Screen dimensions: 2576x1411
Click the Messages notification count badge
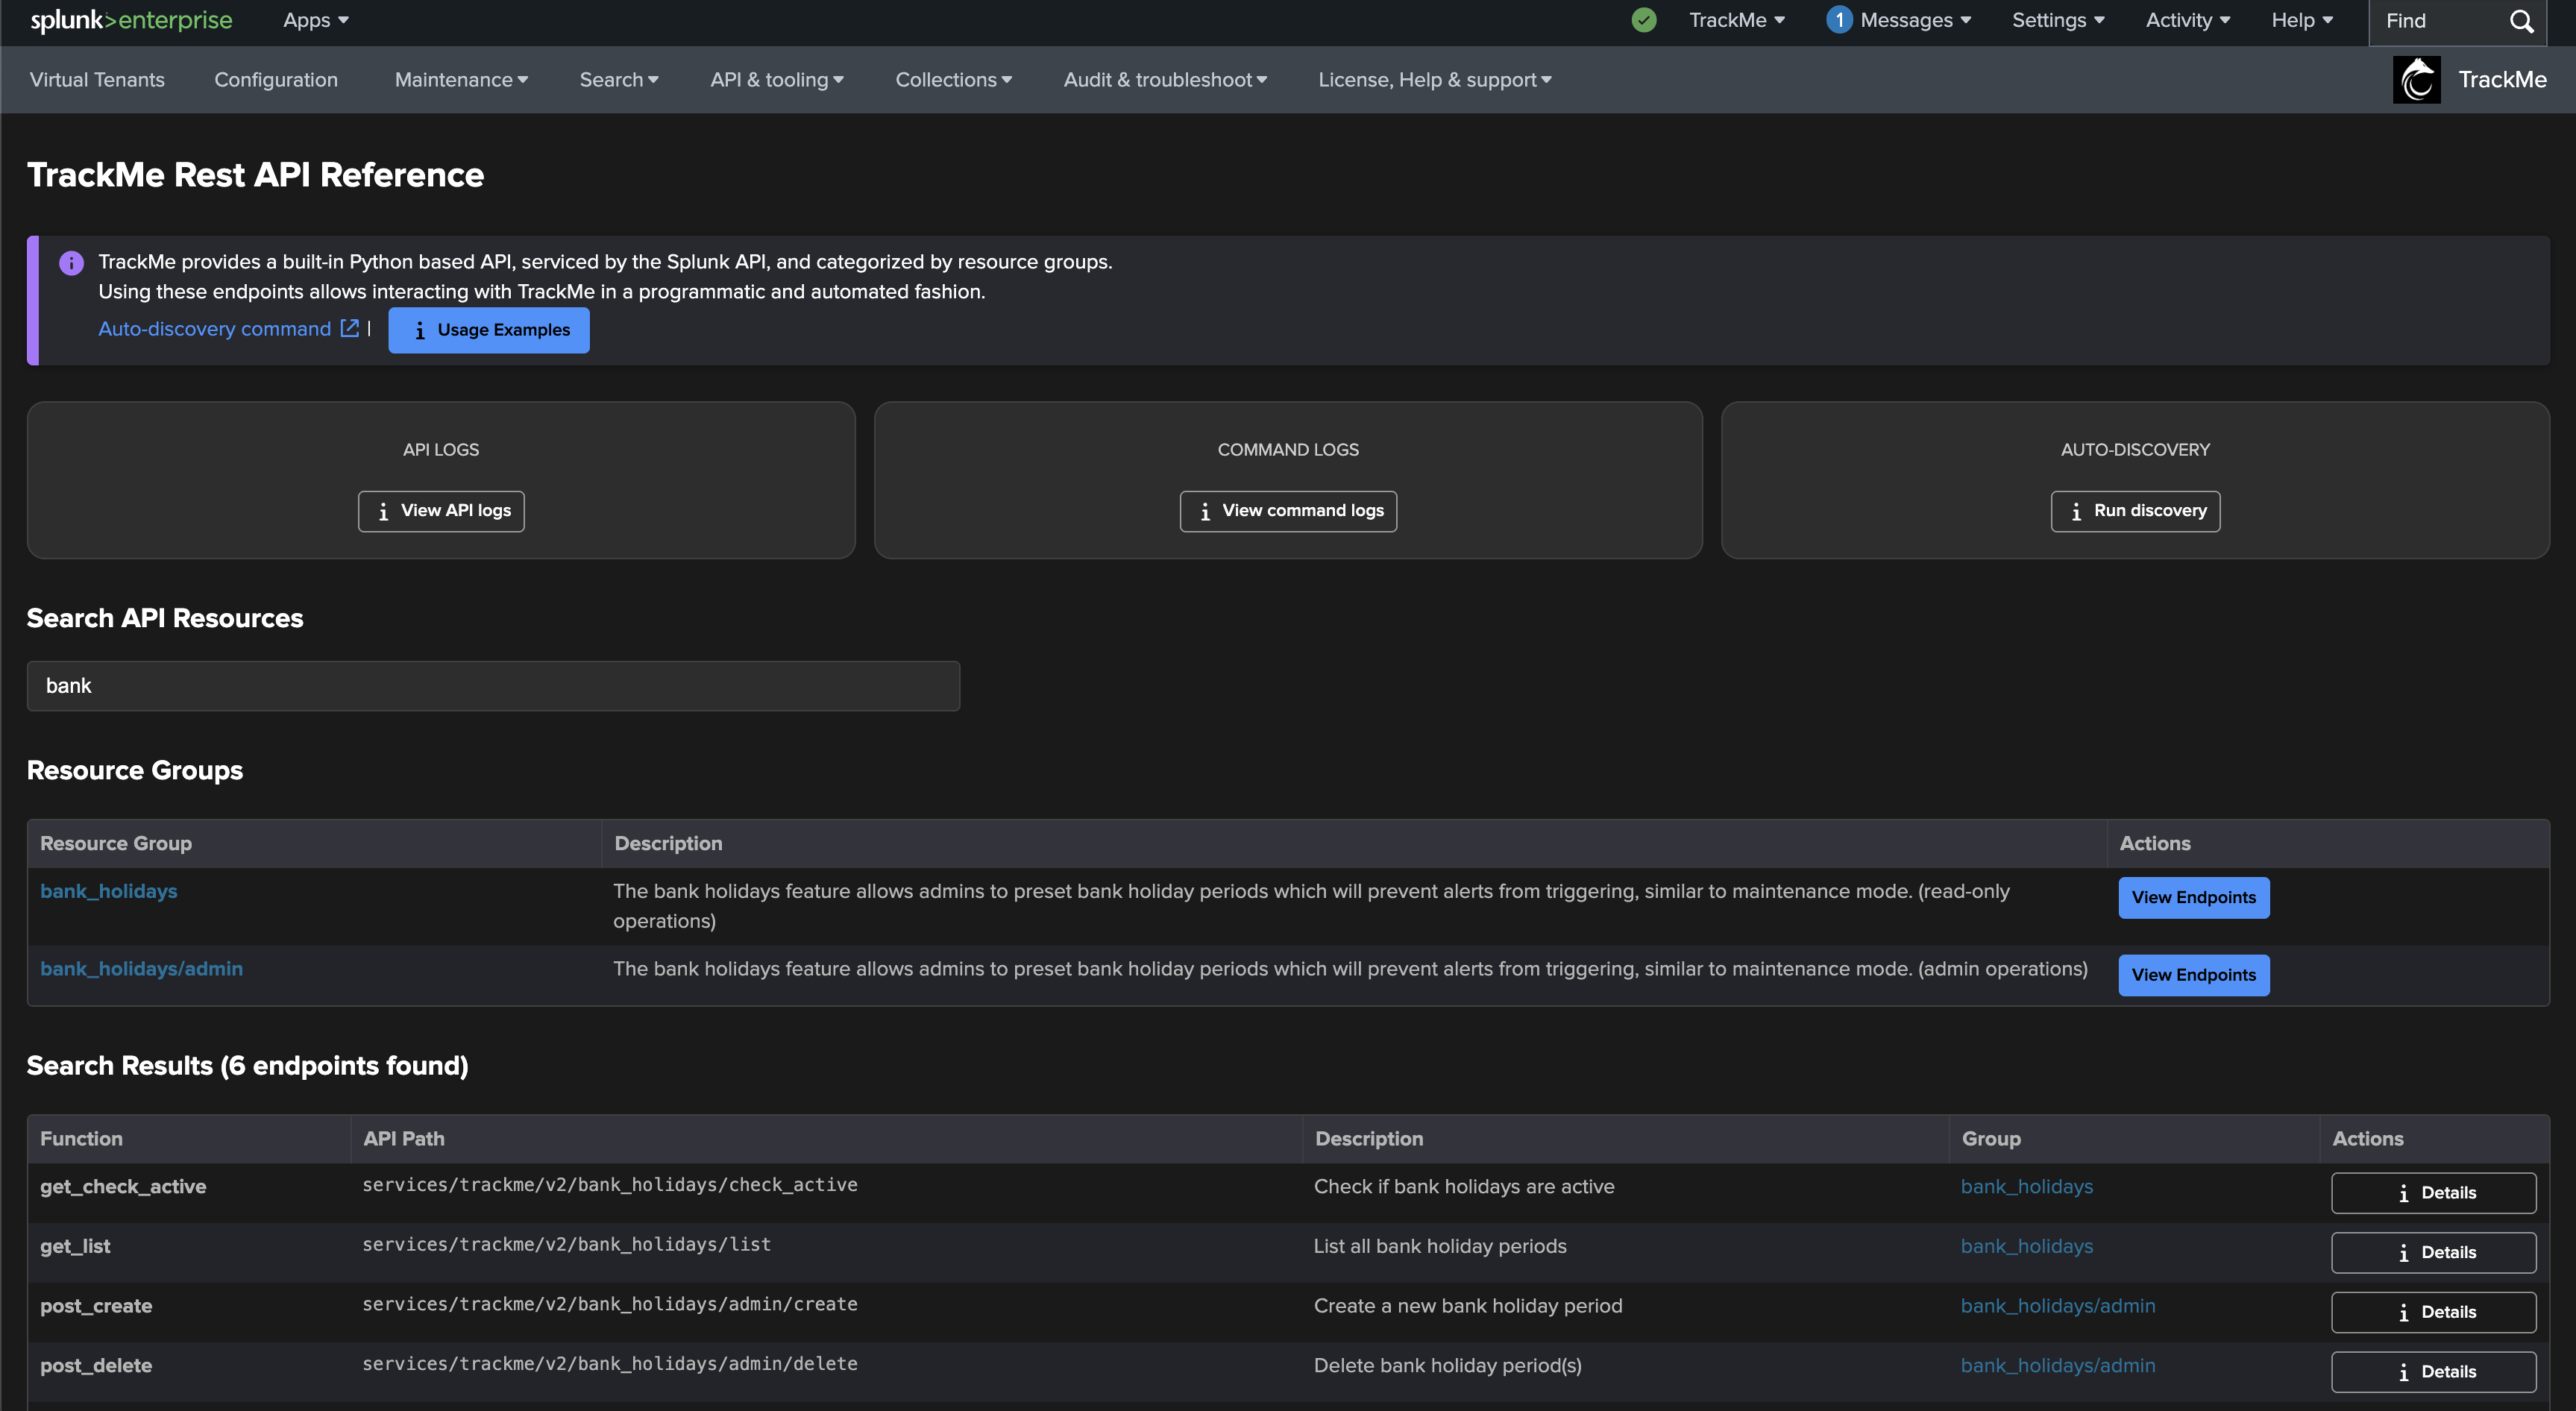tap(1838, 20)
